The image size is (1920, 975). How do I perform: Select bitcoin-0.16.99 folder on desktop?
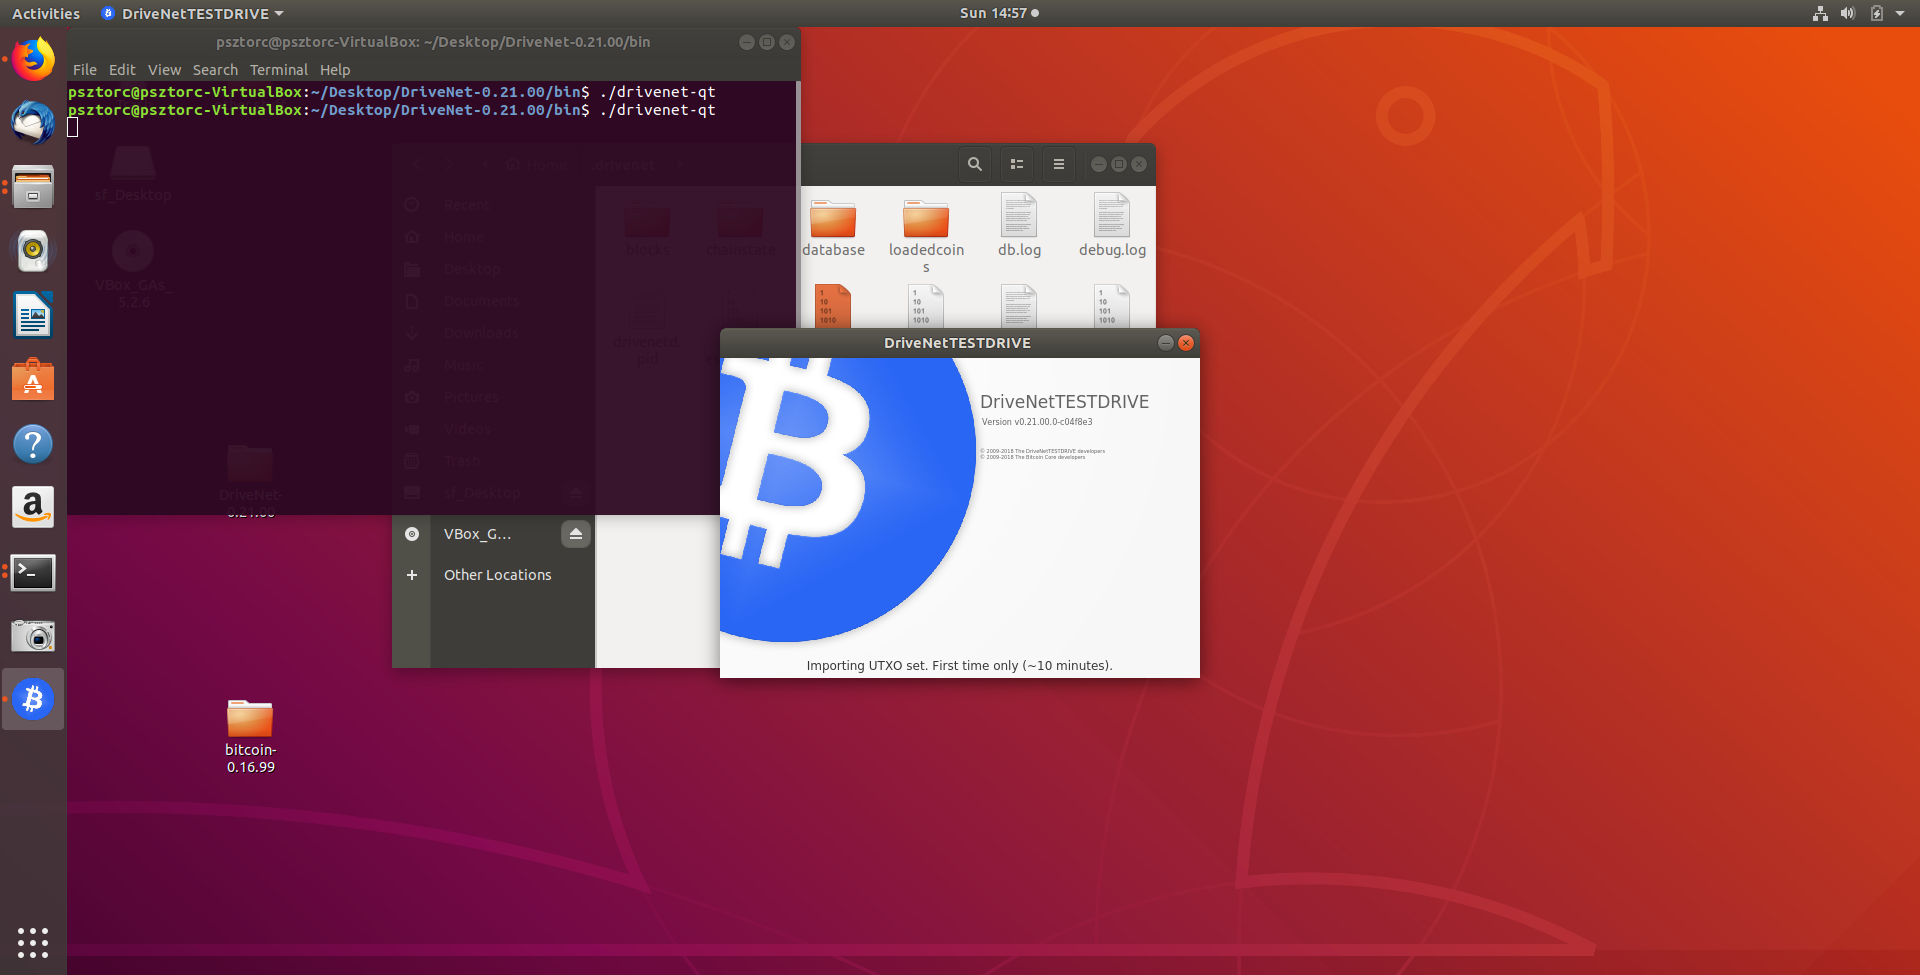(x=250, y=737)
